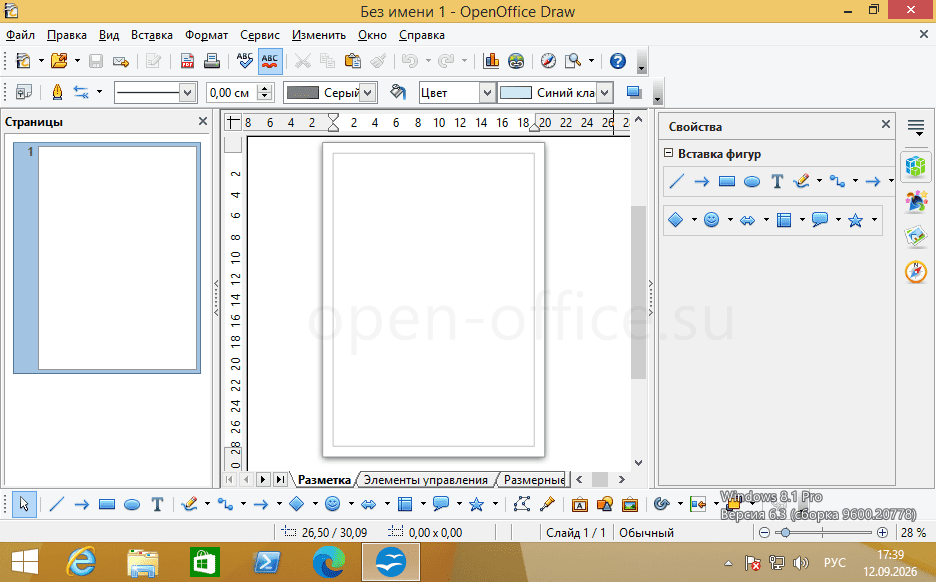
Task: Select the page 1 thumbnail in Страницы panel
Action: coord(107,258)
